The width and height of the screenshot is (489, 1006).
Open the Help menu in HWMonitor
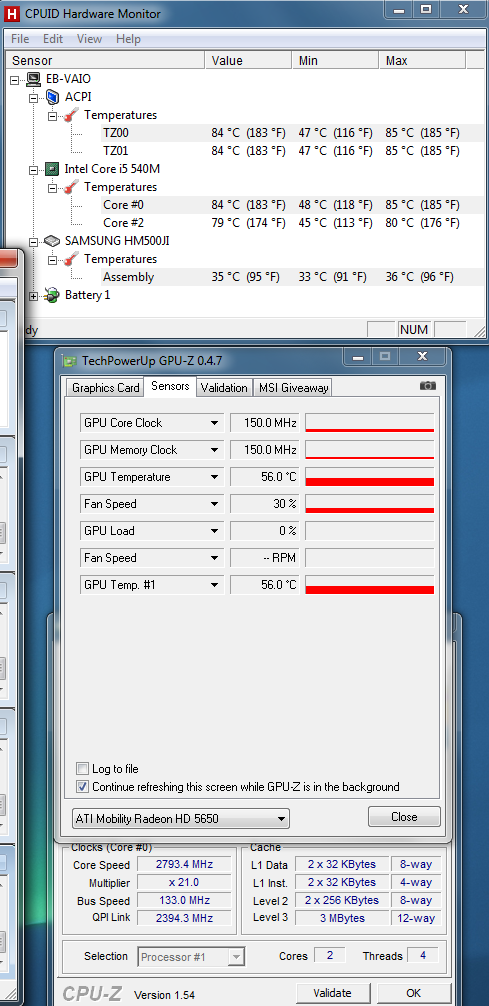pyautogui.click(x=128, y=39)
